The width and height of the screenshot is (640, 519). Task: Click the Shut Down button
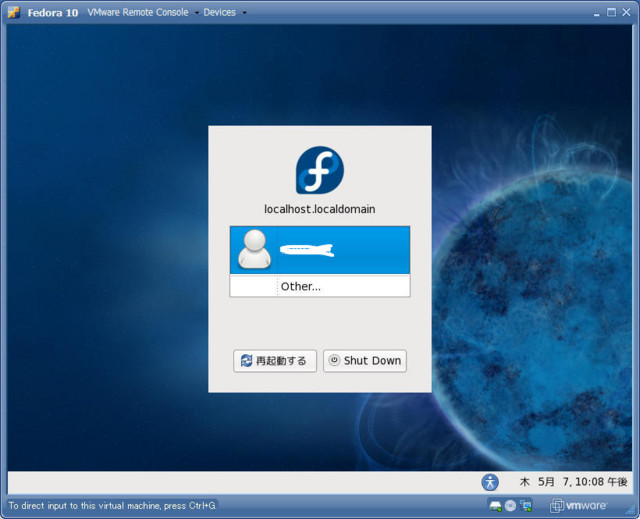pyautogui.click(x=365, y=361)
